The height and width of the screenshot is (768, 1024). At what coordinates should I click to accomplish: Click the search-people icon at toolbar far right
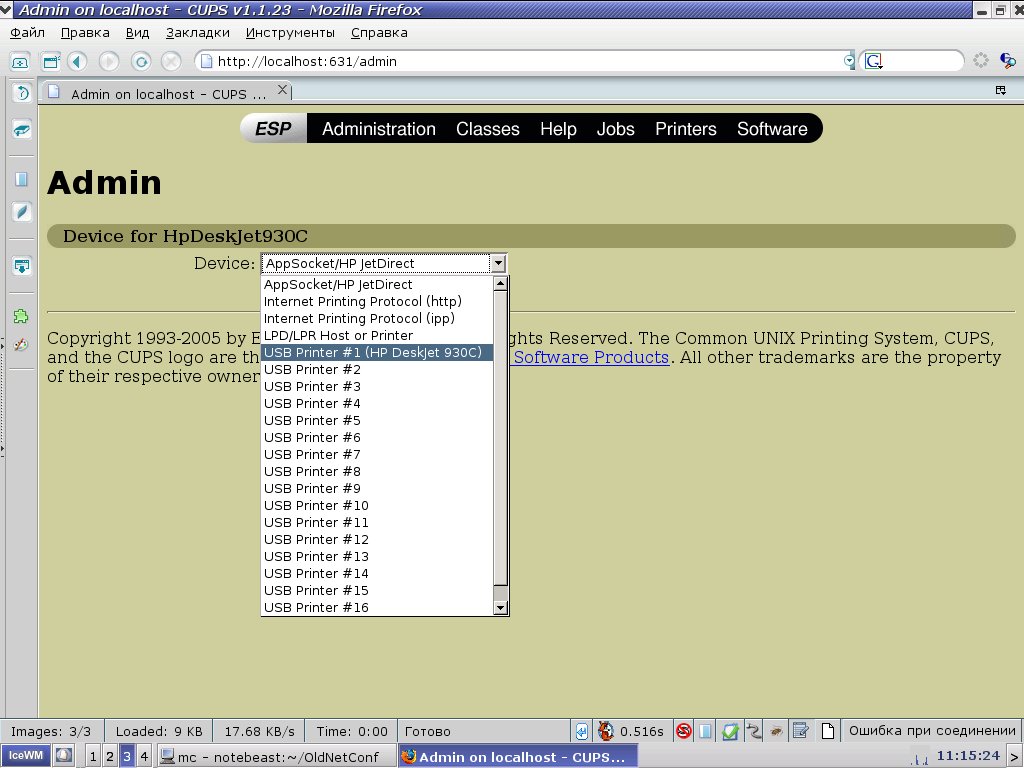1008,61
